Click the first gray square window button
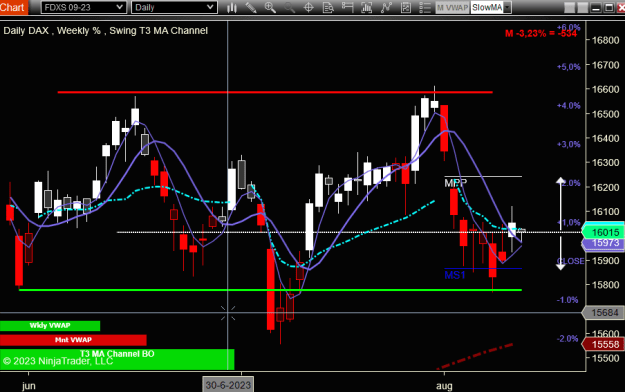Screen dimensions: 625x392 (570, 8)
